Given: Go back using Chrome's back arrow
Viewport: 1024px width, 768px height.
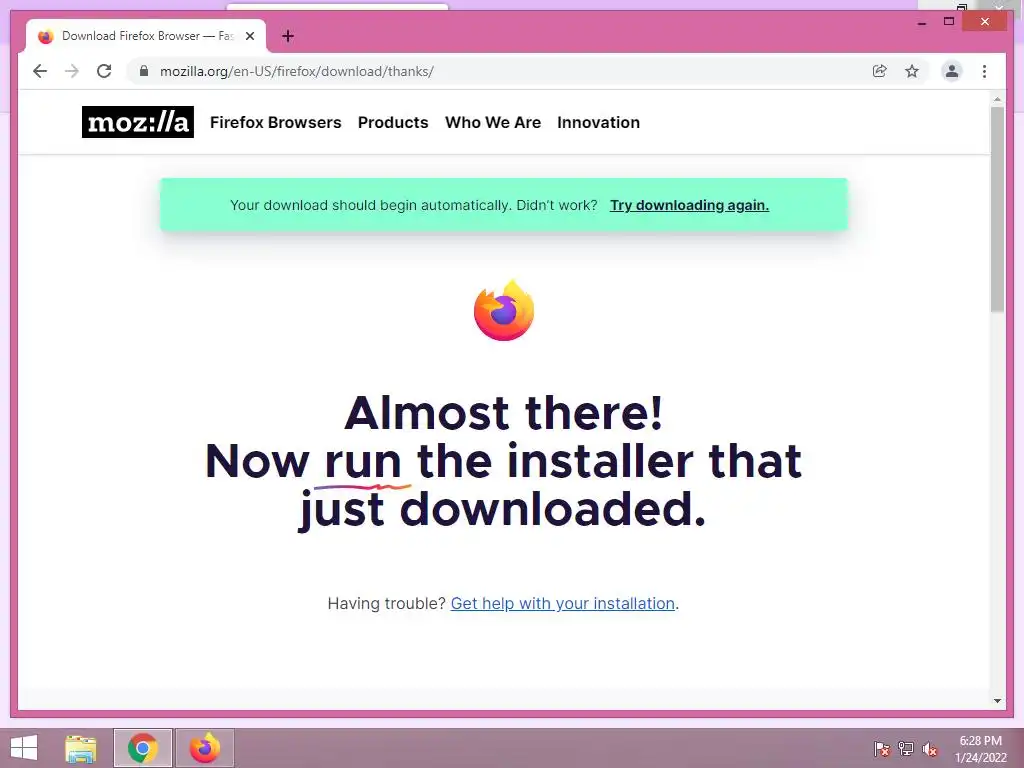Looking at the screenshot, I should (40, 71).
